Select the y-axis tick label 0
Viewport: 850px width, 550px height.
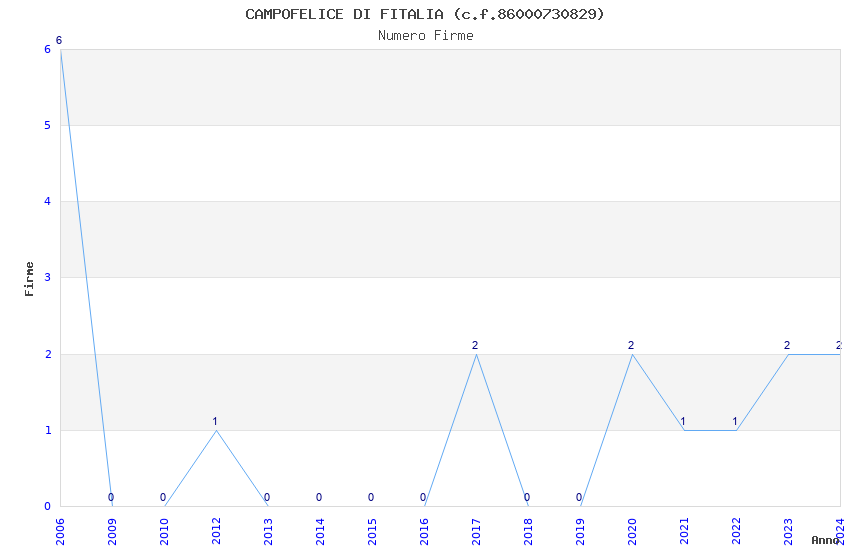[48, 506]
